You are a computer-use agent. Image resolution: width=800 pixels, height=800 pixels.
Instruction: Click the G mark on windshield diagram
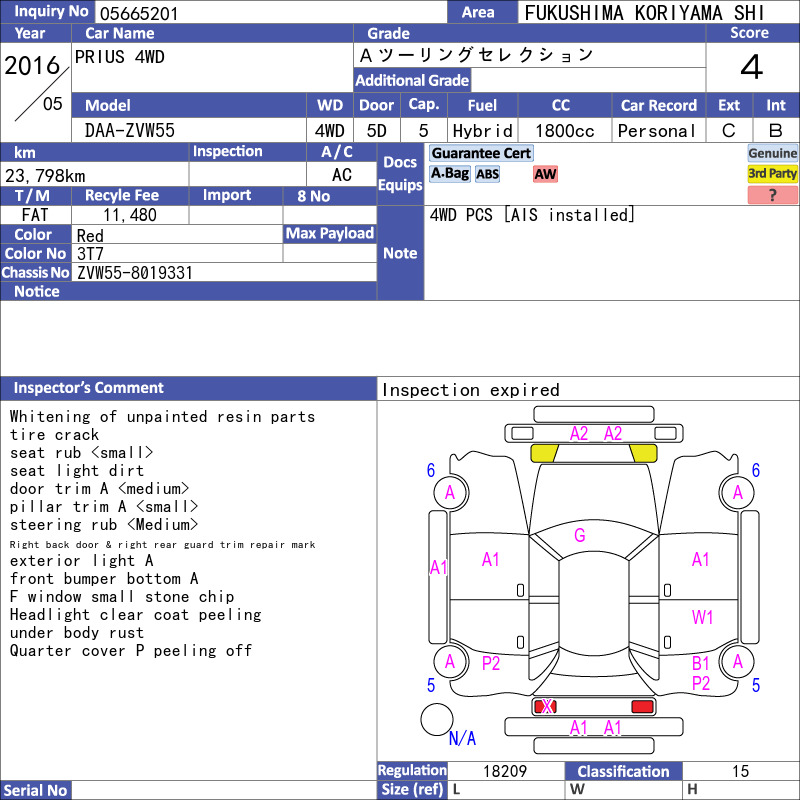pos(580,535)
